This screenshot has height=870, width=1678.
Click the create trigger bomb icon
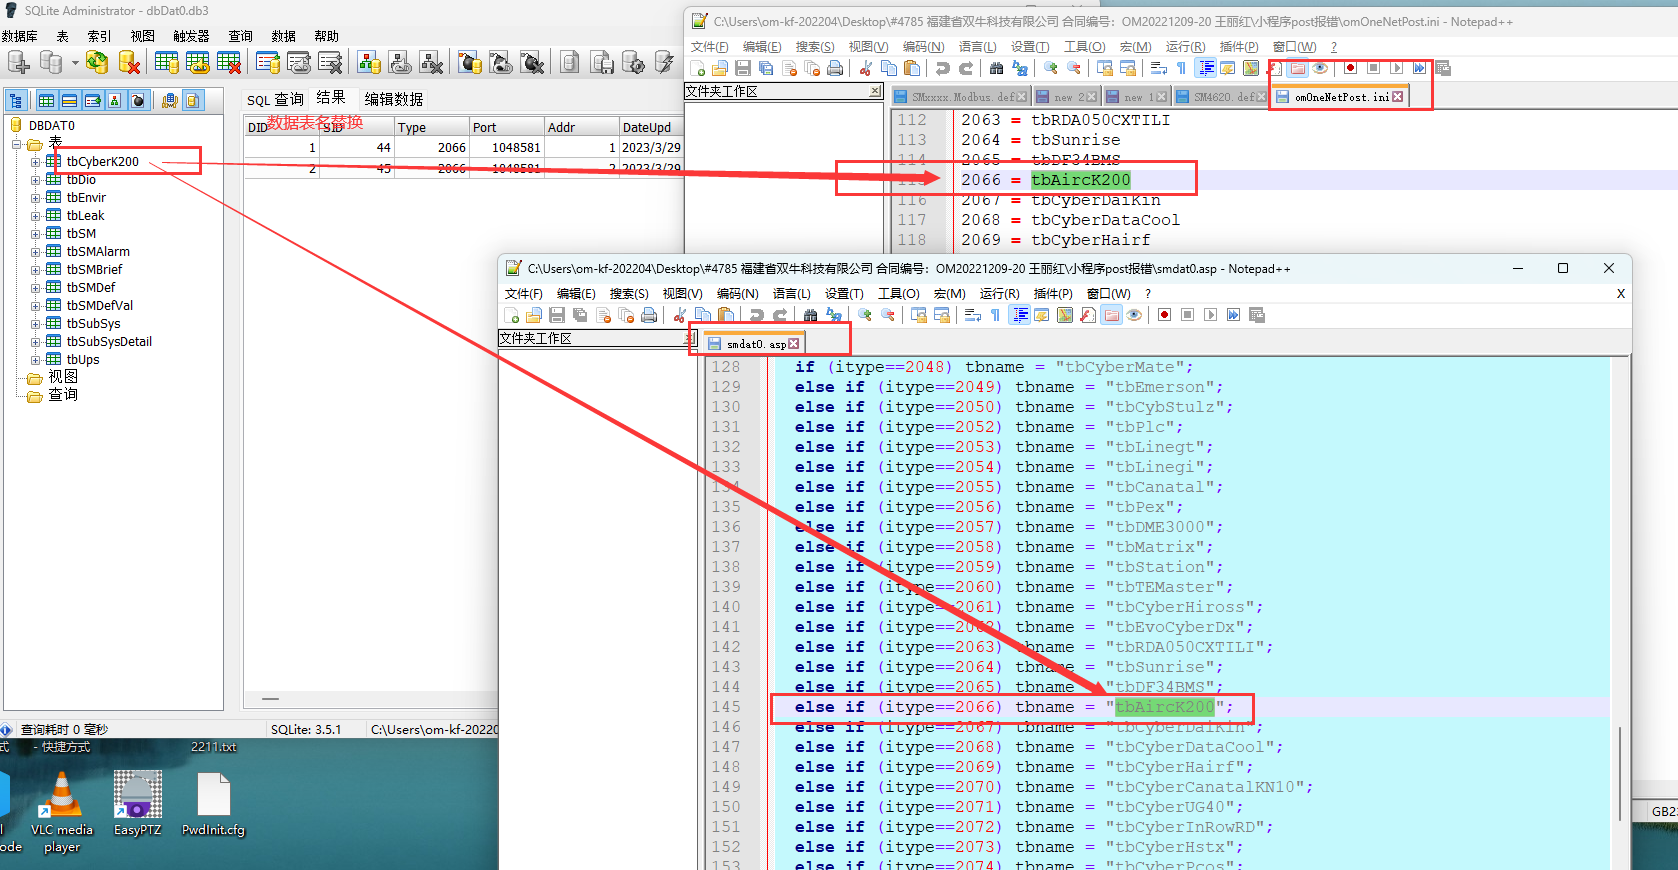click(470, 63)
